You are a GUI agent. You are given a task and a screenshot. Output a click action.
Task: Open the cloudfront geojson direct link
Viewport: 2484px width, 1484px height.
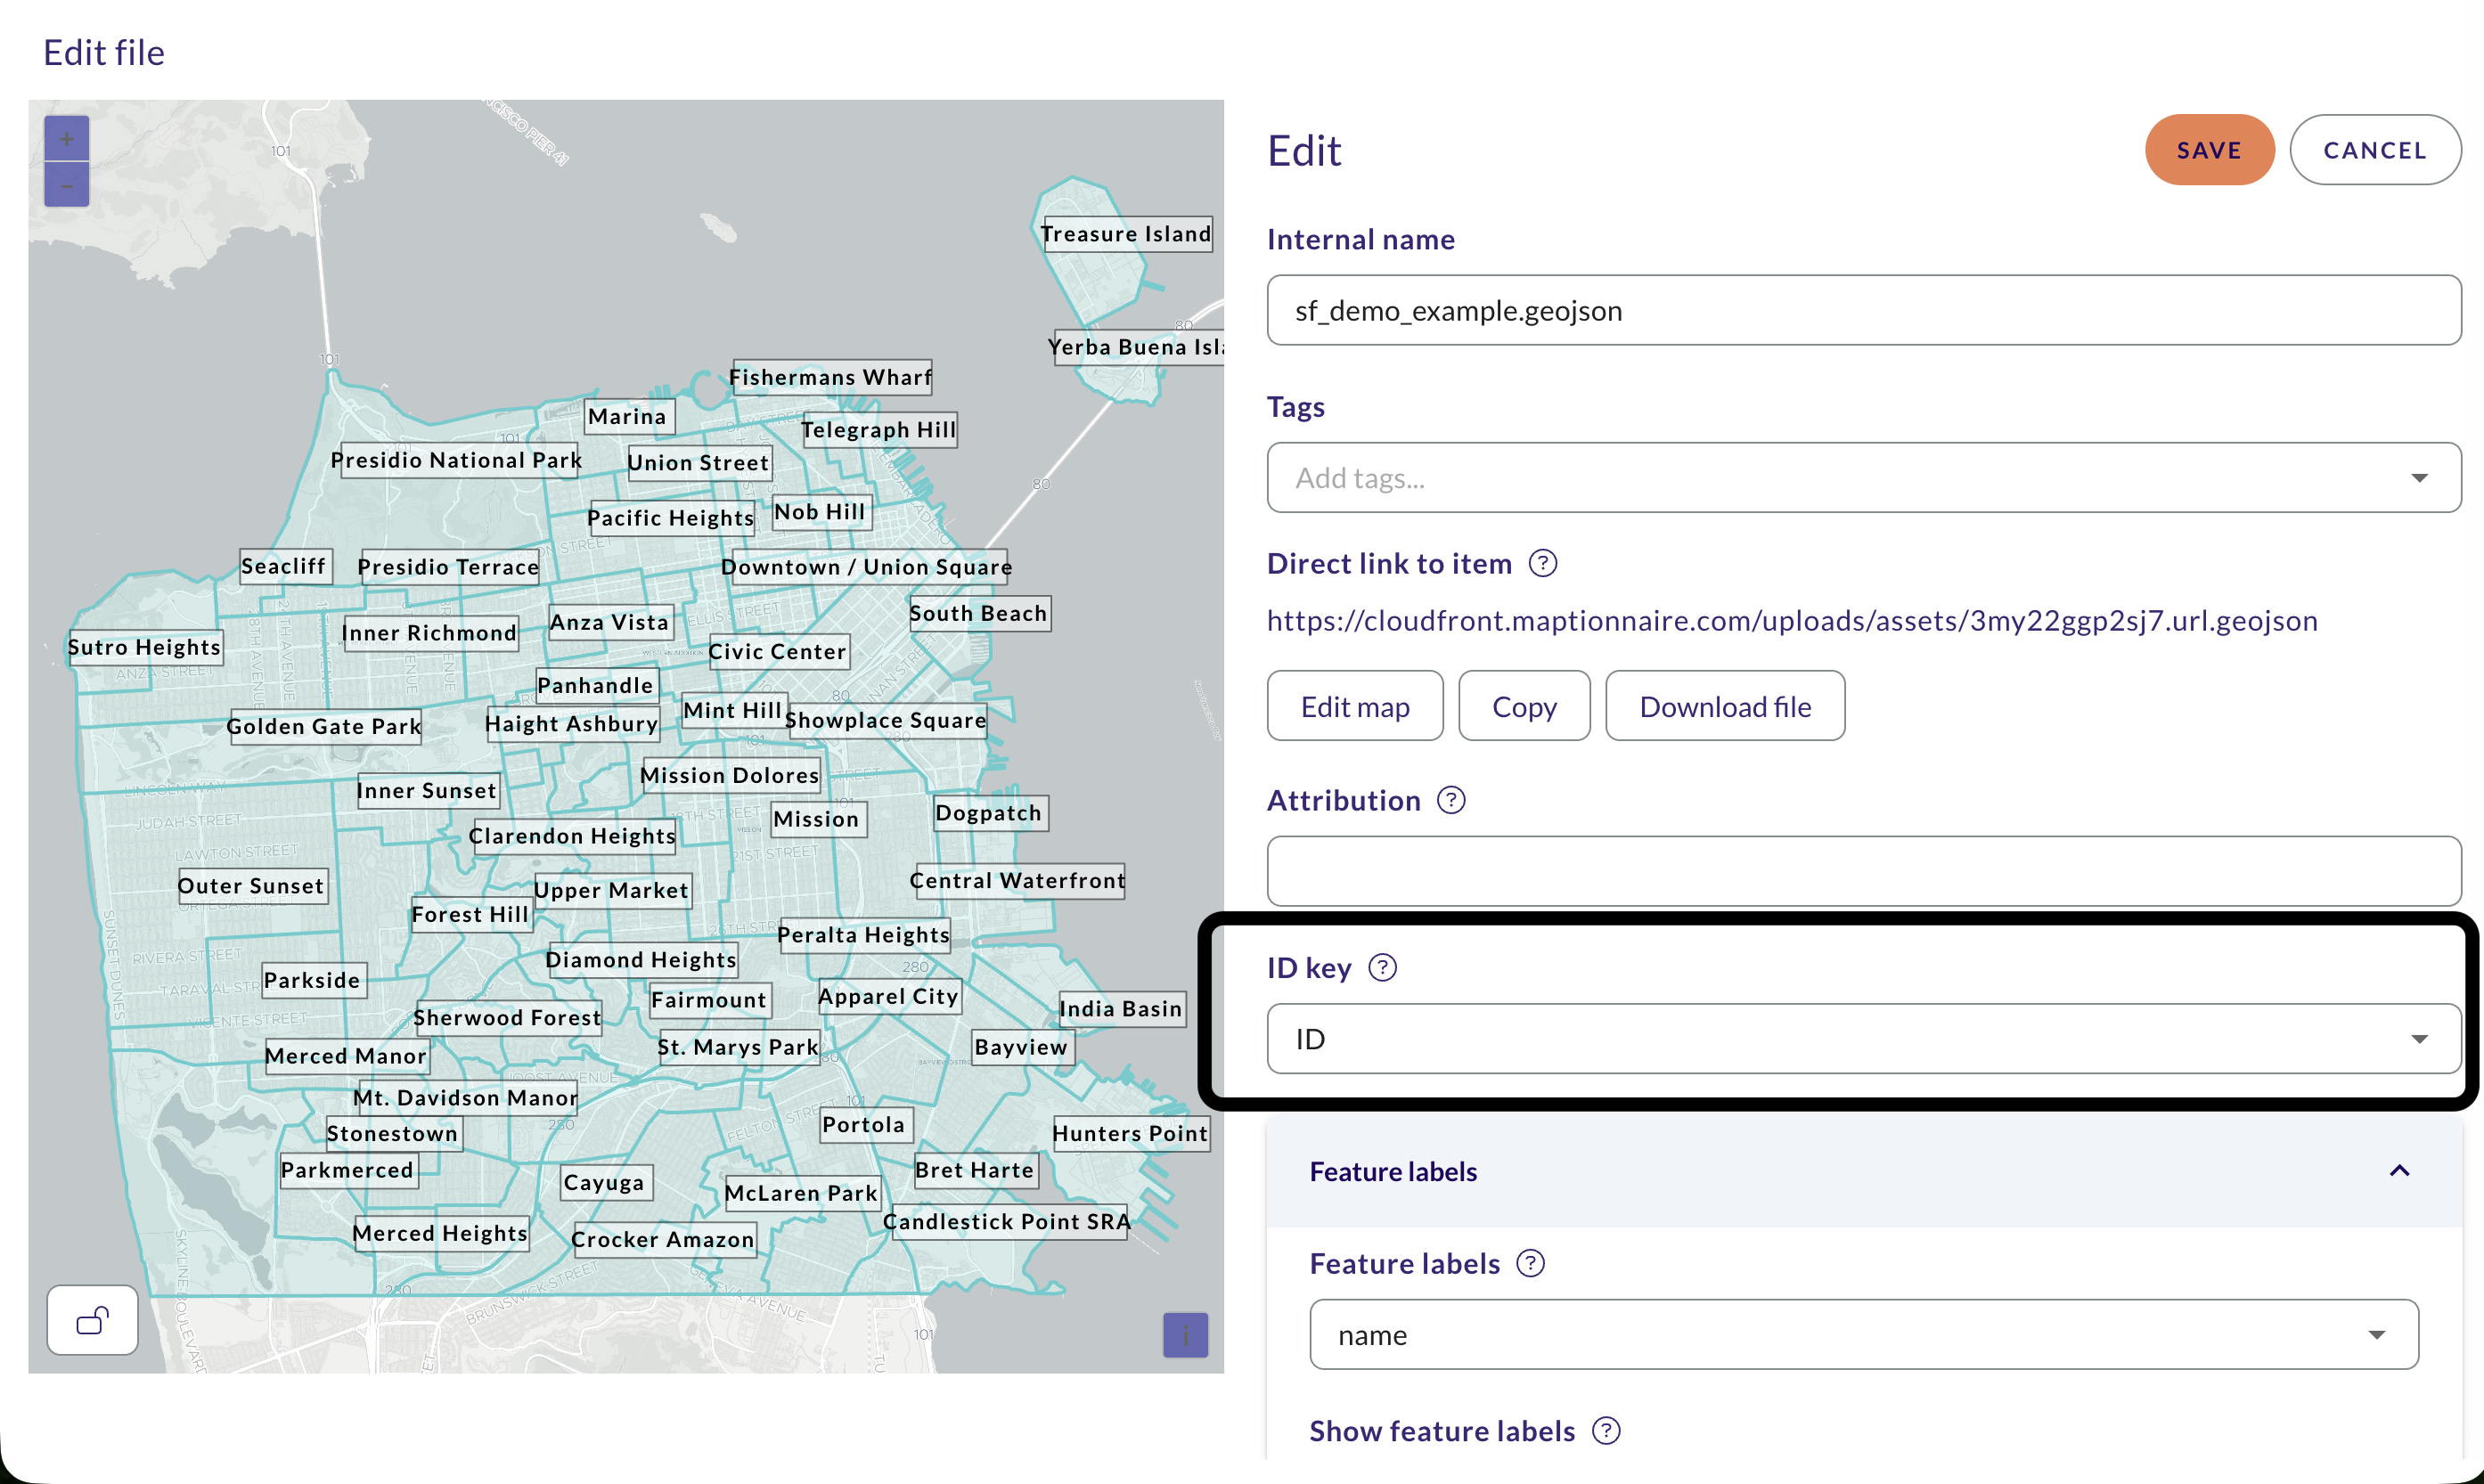(x=1792, y=621)
